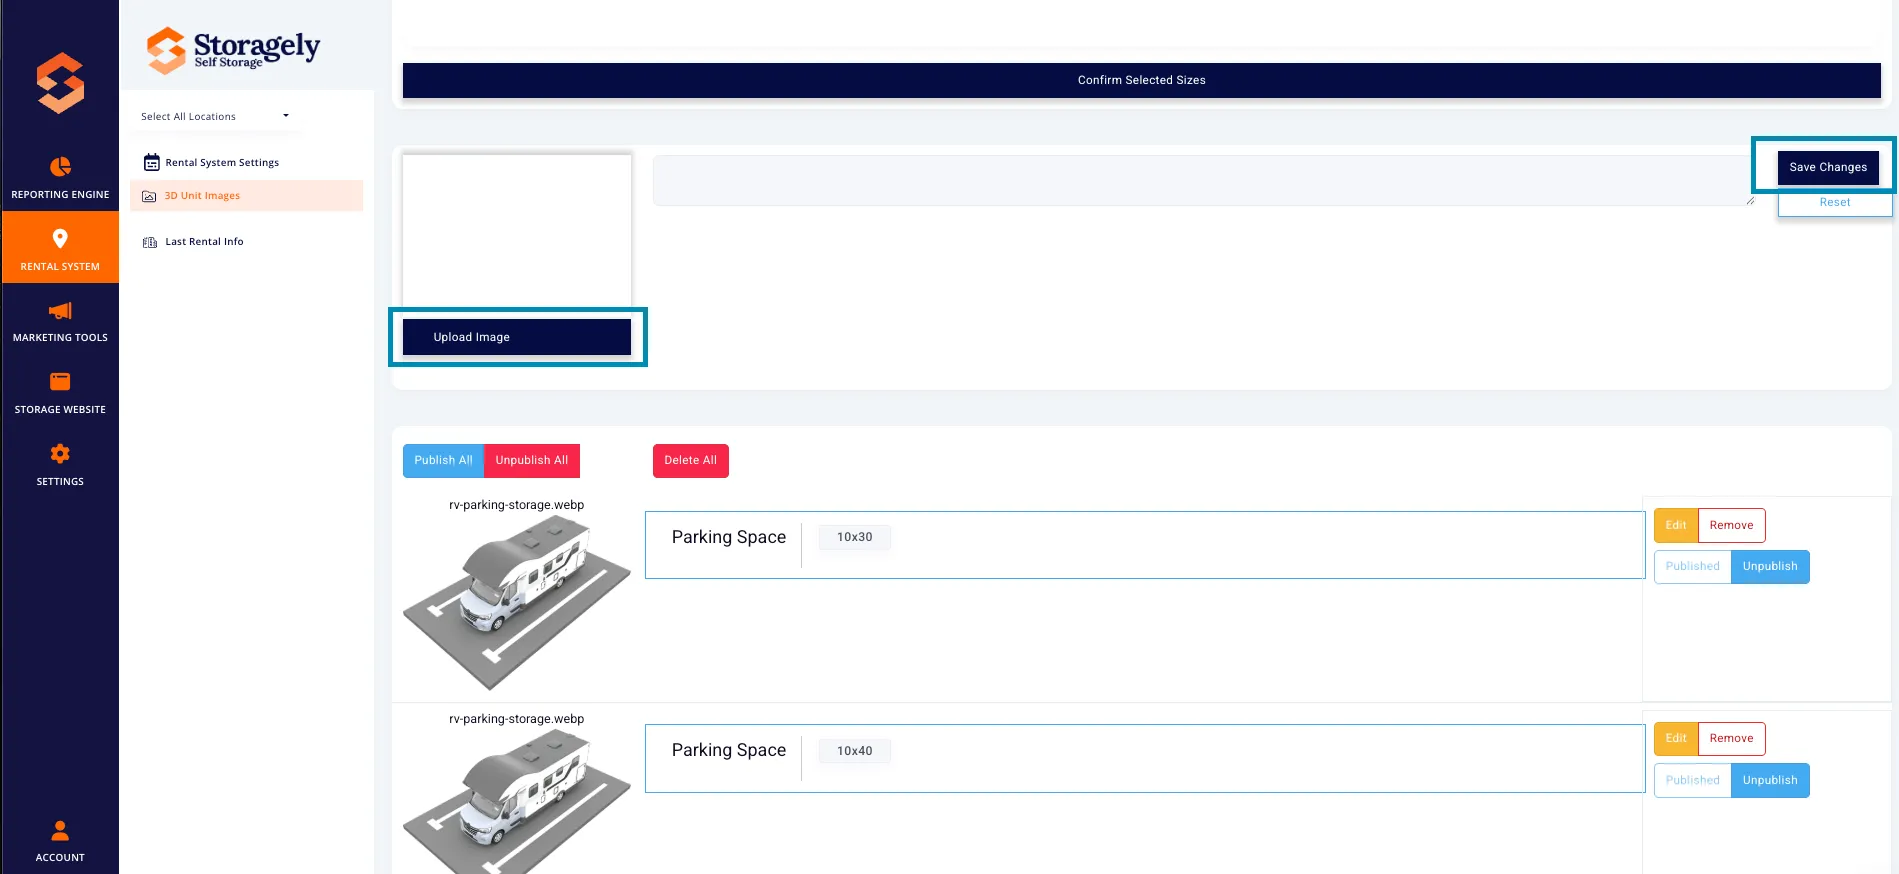This screenshot has height=874, width=1899.
Task: Unpublish the 10x40 Parking Space
Action: click(1770, 781)
